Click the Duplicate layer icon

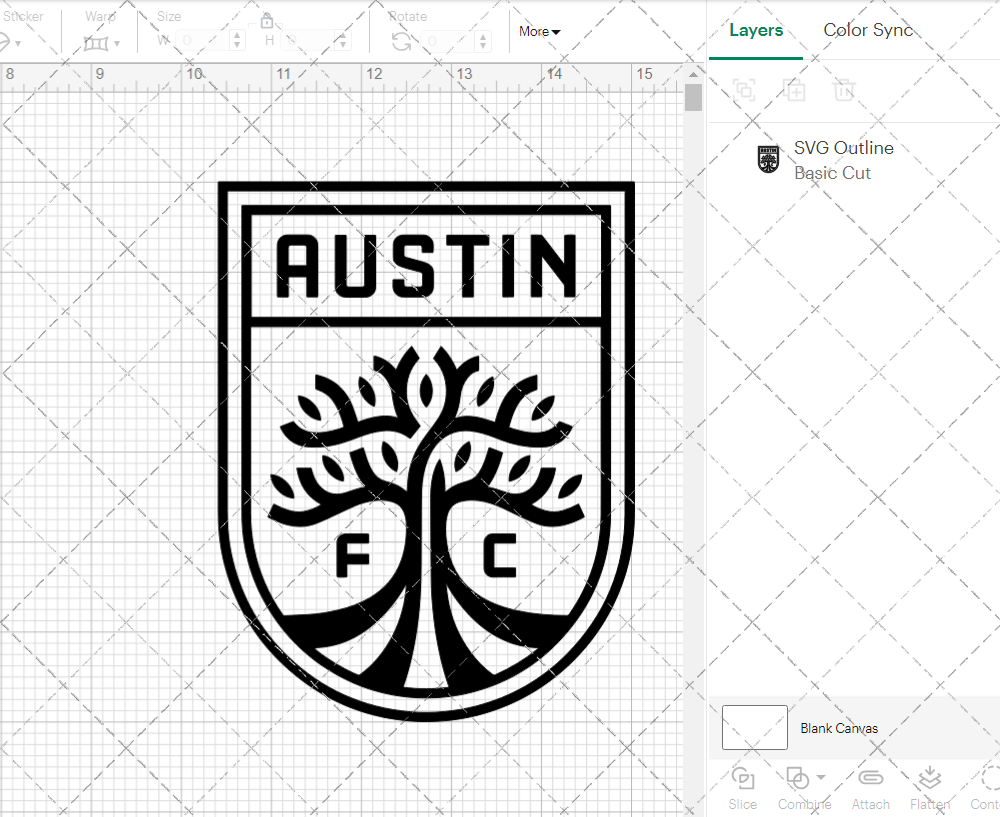click(x=795, y=90)
